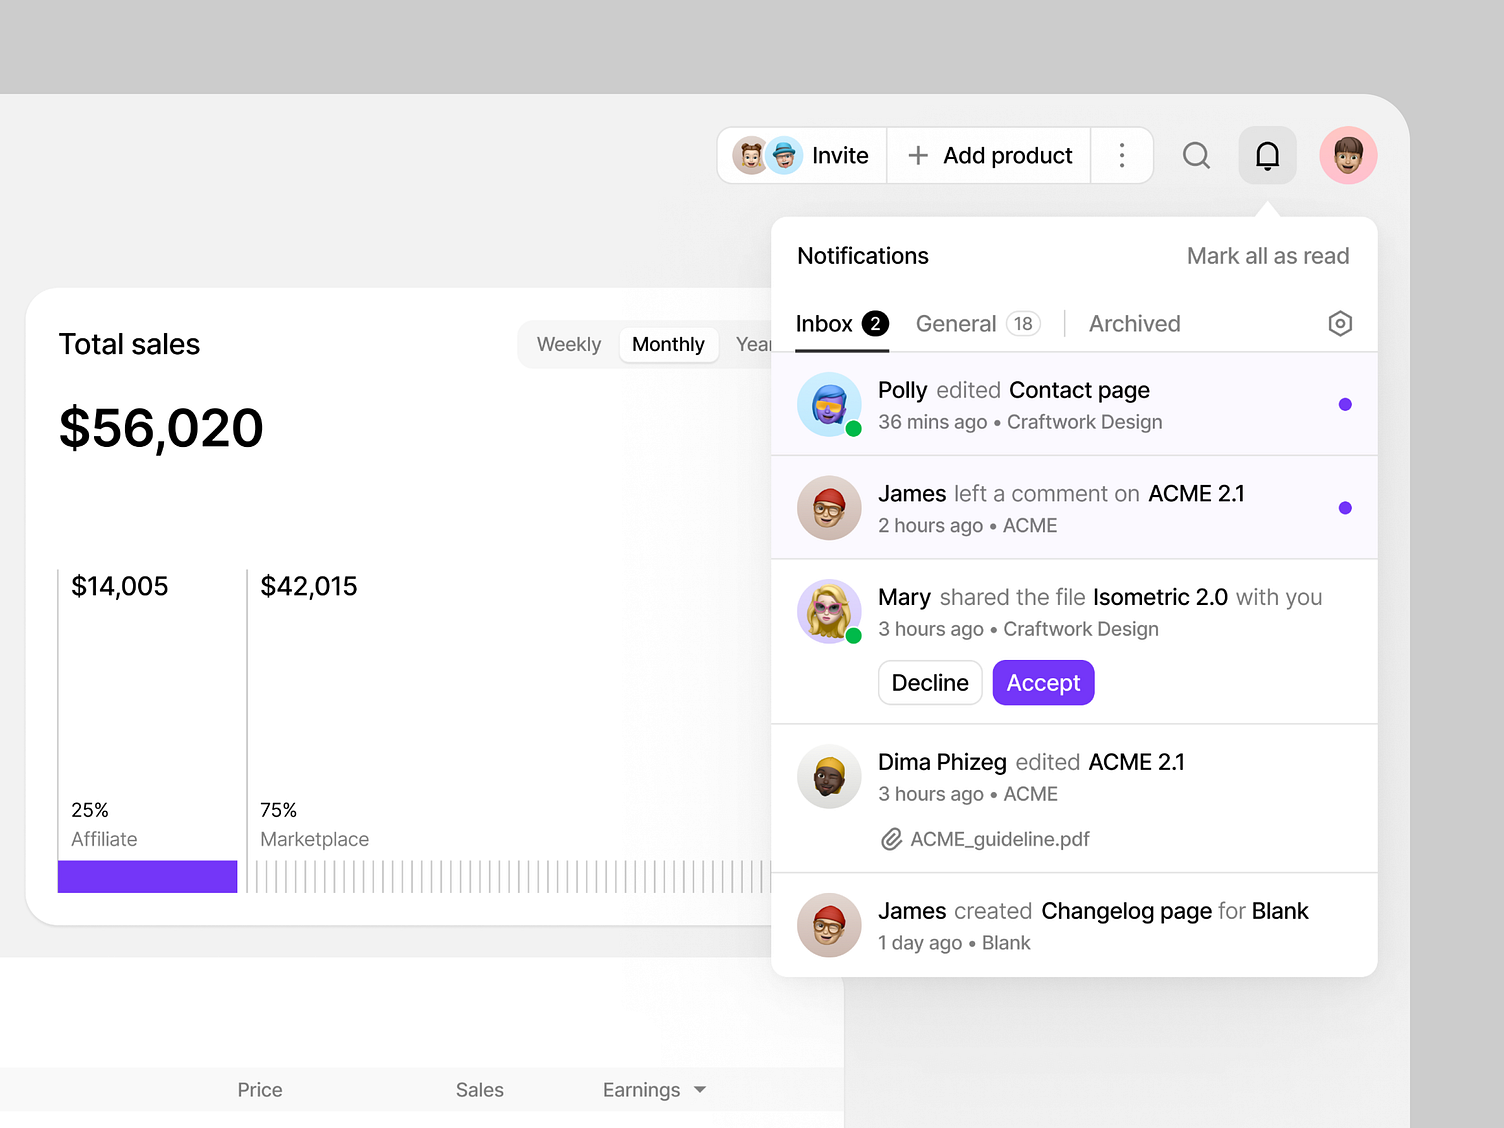This screenshot has height=1128, width=1504.
Task: Click the notification bell icon
Action: [x=1267, y=155]
